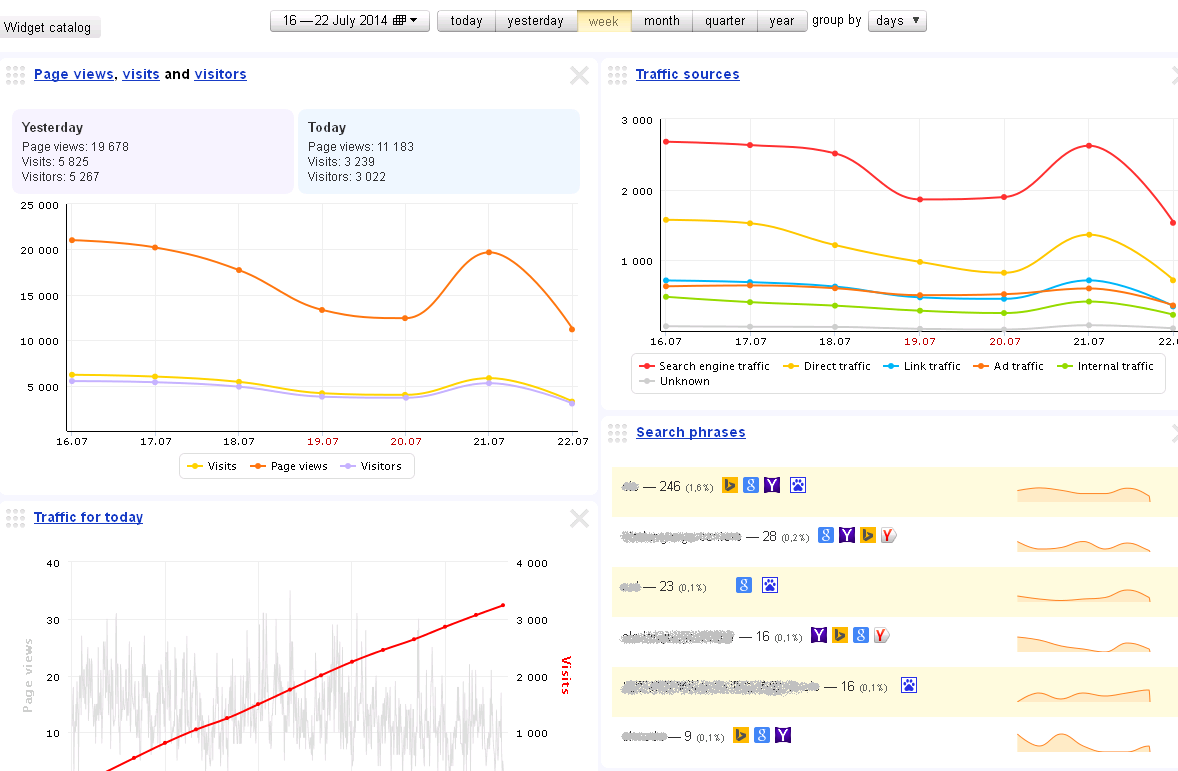
Task: Click the Baidu paw icon on the 23-hit phrase
Action: pos(770,585)
